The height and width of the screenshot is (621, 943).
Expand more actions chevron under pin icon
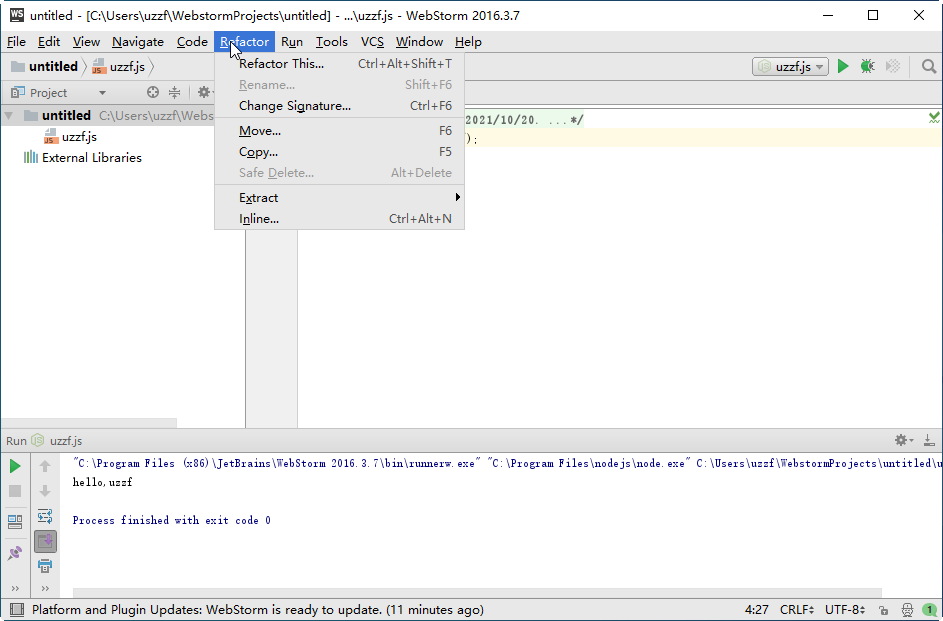pyautogui.click(x=15, y=588)
